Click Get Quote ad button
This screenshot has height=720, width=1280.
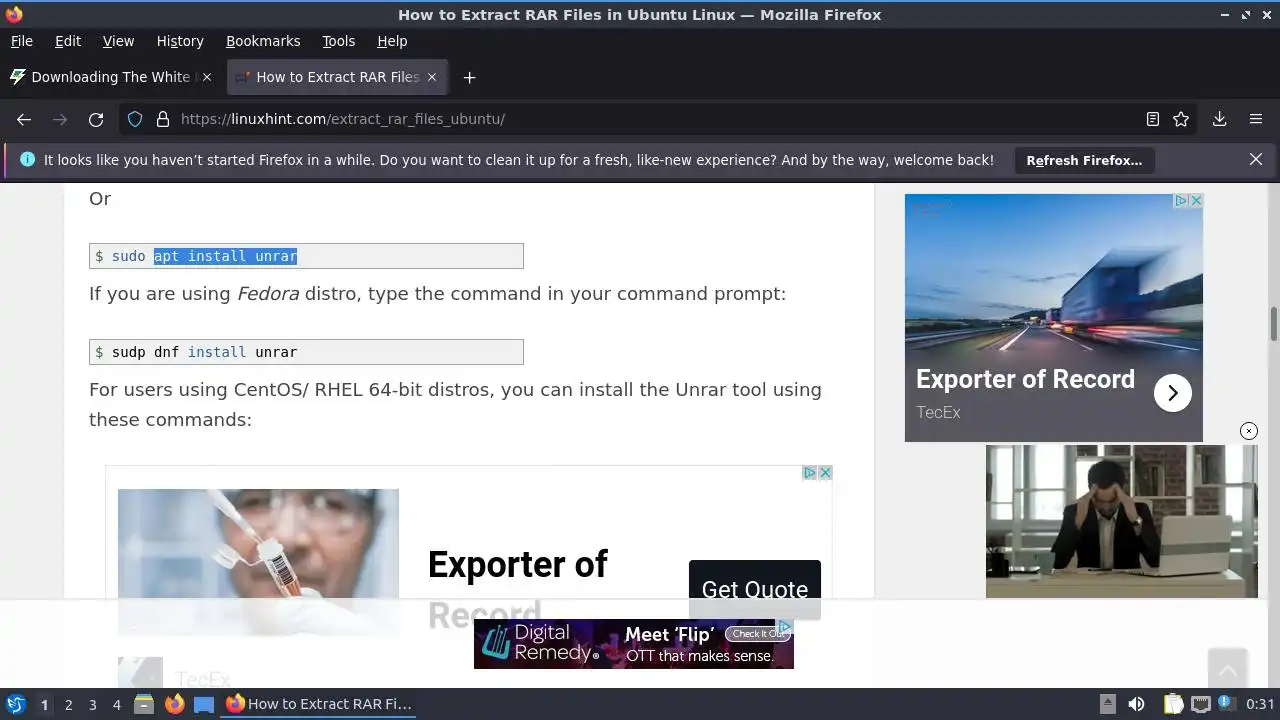tap(755, 589)
